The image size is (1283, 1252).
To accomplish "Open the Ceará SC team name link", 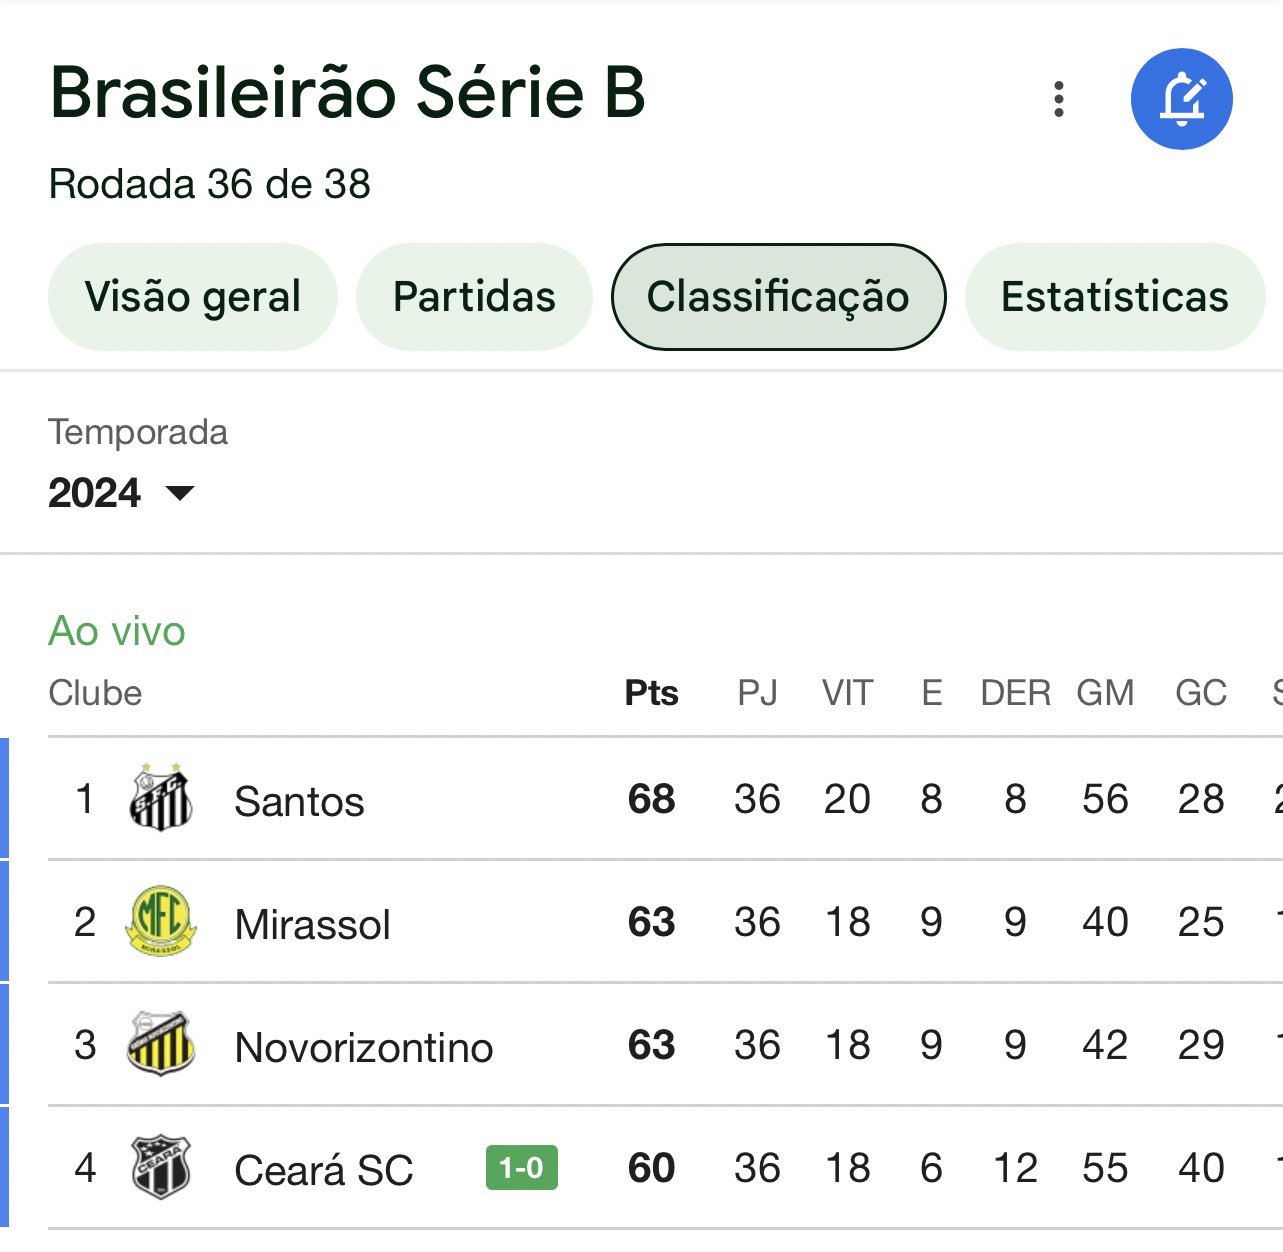I will (x=324, y=1170).
